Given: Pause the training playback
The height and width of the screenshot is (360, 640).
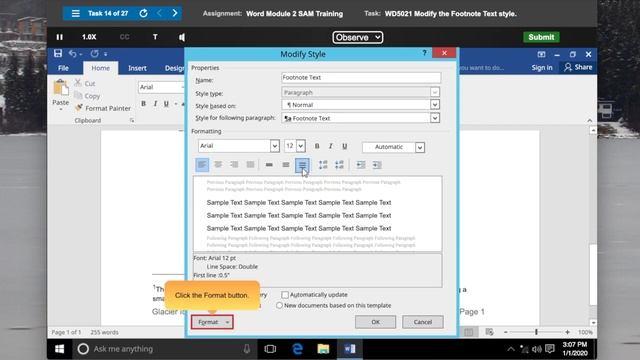Looking at the screenshot, I should click(60, 37).
